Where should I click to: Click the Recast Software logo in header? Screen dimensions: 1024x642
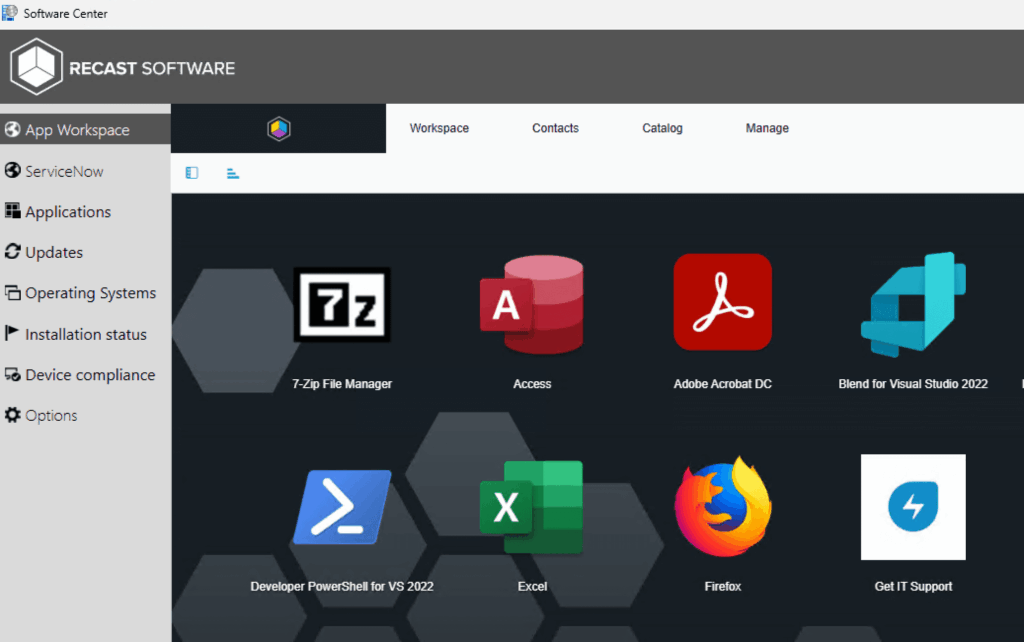pyautogui.click(x=123, y=68)
